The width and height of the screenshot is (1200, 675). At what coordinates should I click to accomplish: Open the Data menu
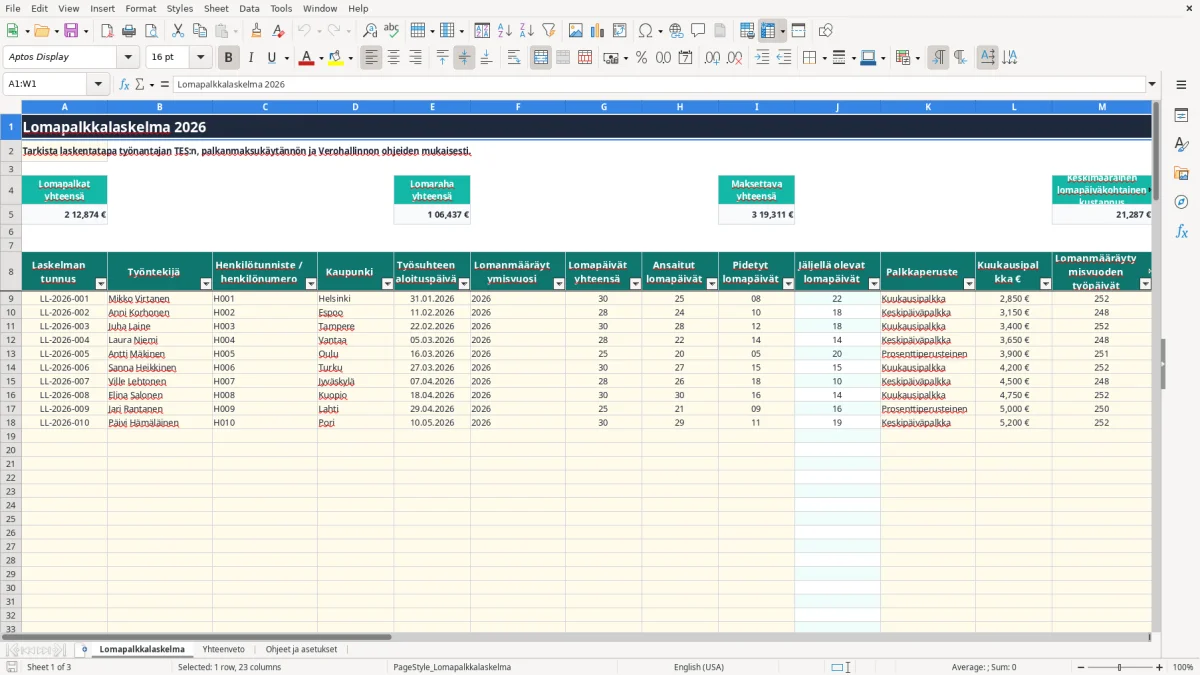click(x=249, y=8)
